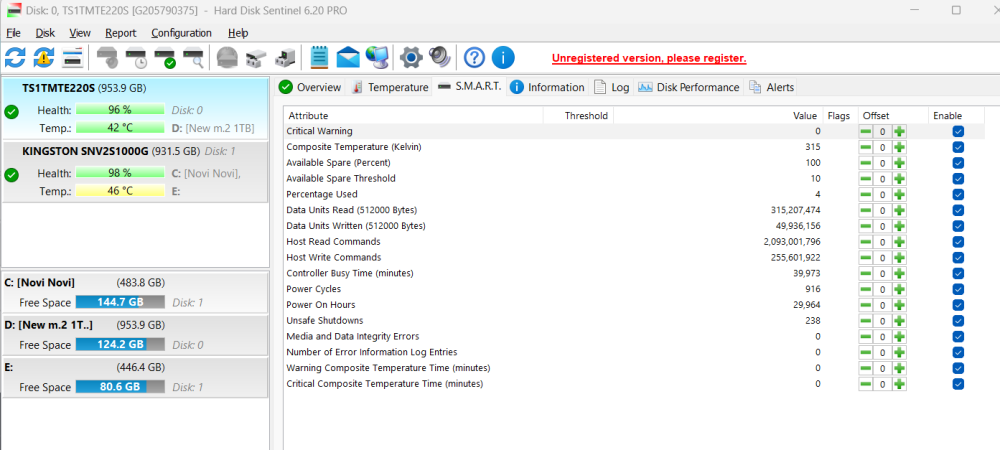Screen dimensions: 1000x450
Task: Click plus offset button for Percentage Used
Action: coord(899,194)
